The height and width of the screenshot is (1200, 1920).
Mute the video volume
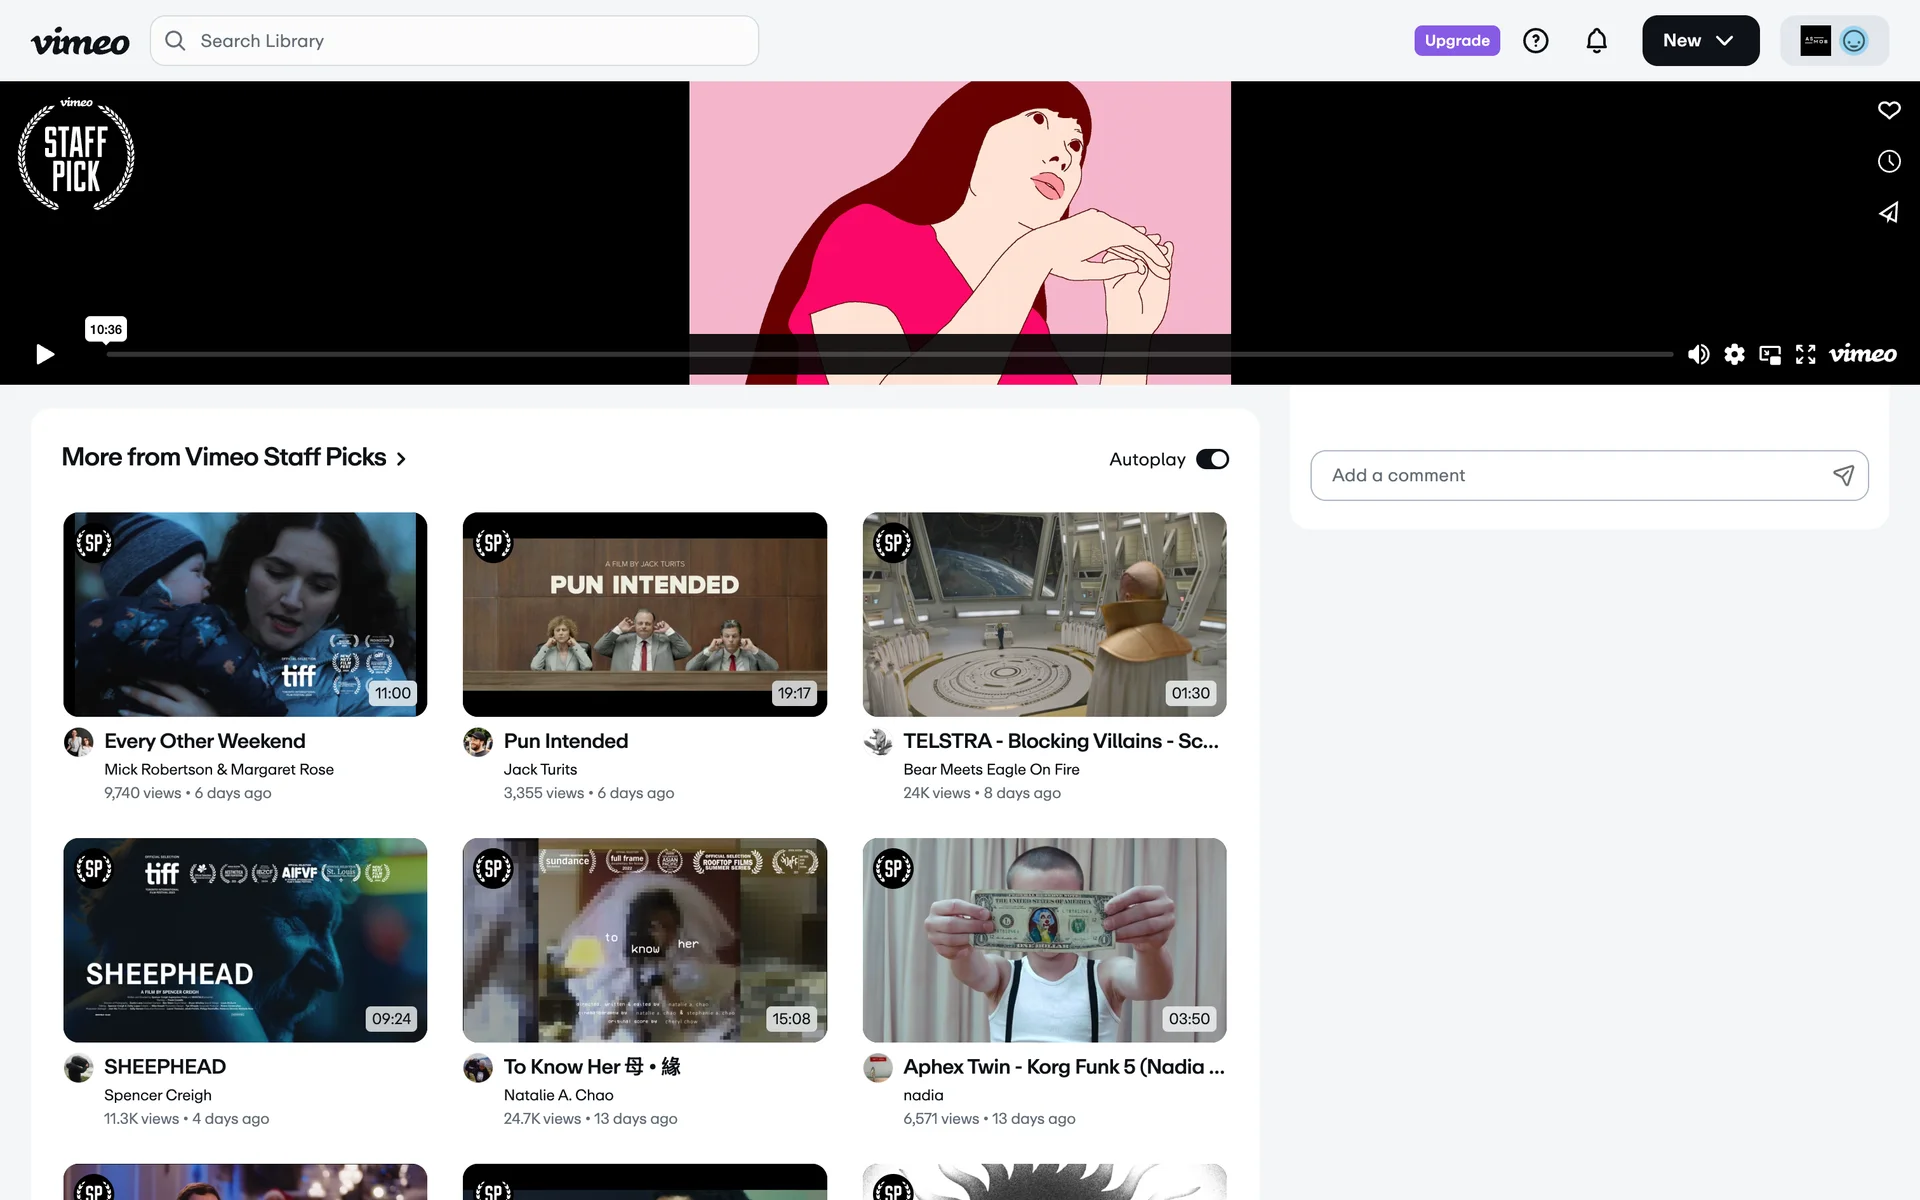[x=1698, y=354]
